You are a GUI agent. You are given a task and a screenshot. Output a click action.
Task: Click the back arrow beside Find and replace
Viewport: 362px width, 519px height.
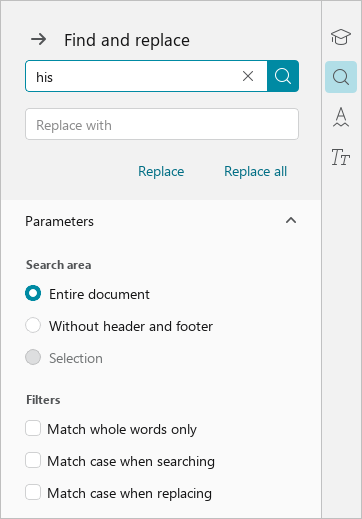tap(39, 40)
